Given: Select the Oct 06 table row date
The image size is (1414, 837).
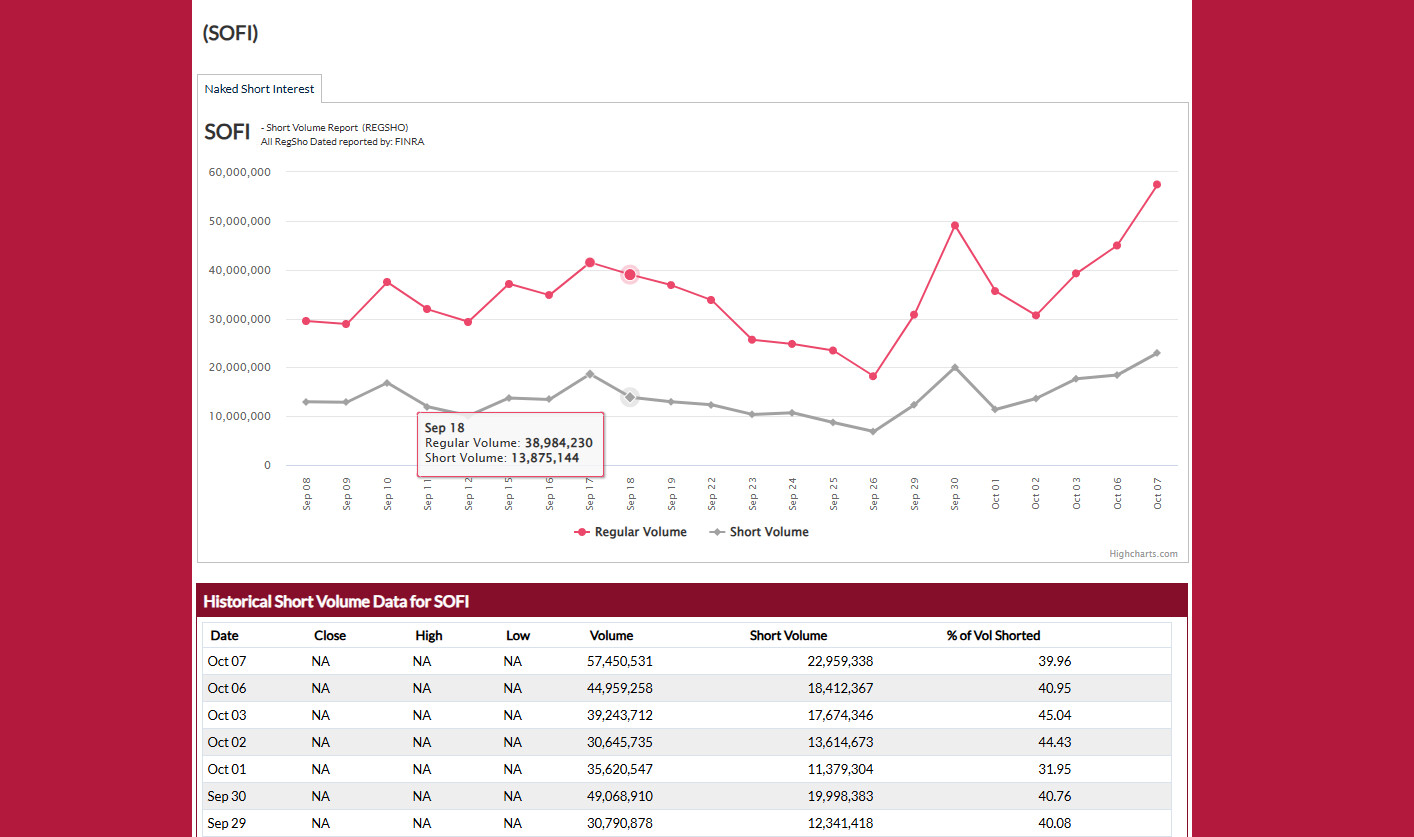Looking at the screenshot, I should coord(227,688).
